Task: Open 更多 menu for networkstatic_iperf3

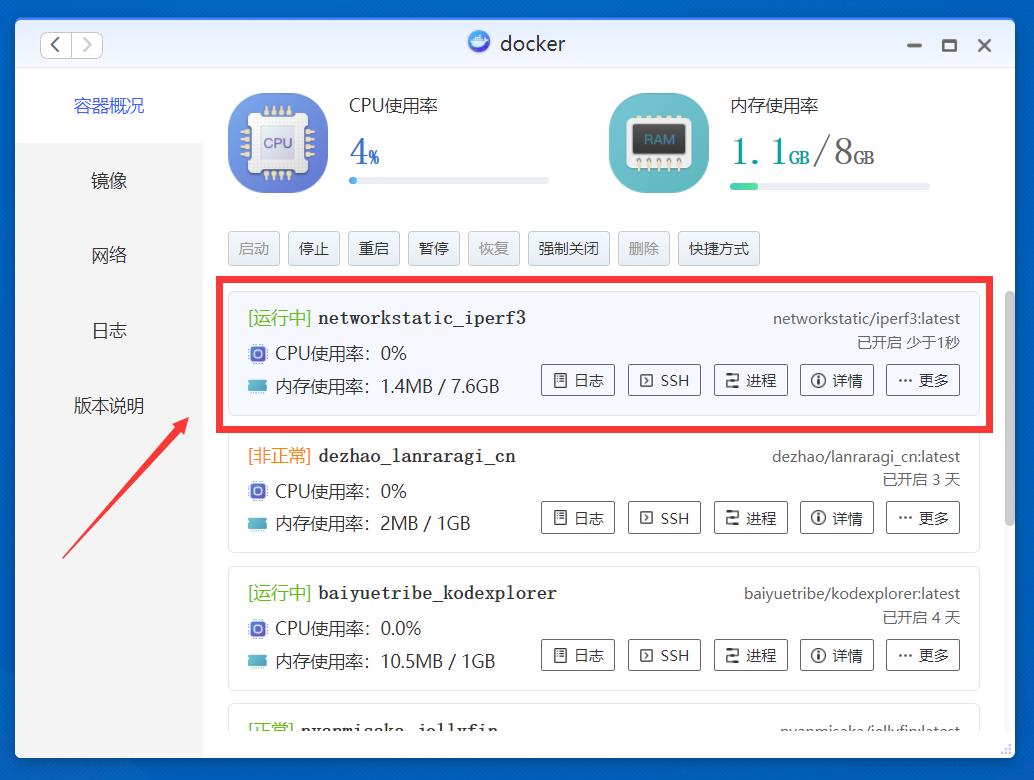Action: (922, 379)
